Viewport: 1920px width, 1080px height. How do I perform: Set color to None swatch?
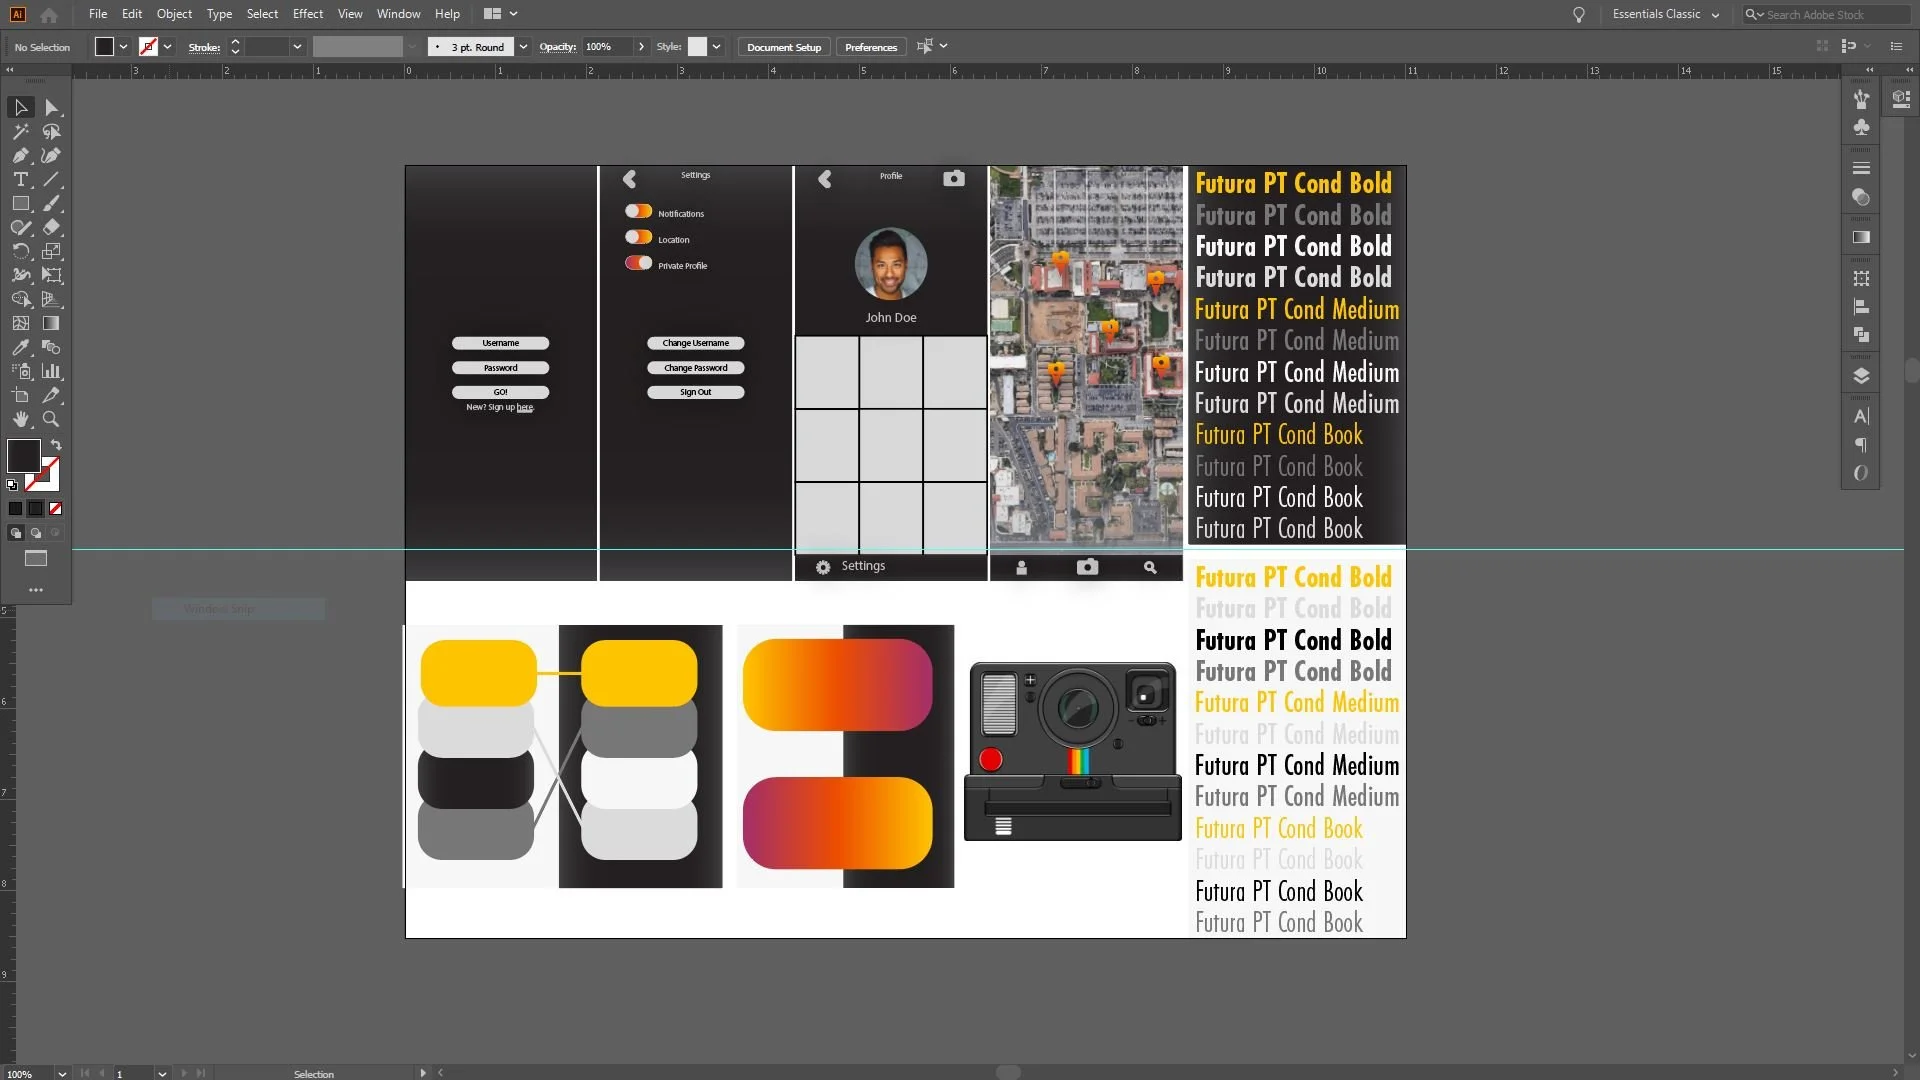56,508
